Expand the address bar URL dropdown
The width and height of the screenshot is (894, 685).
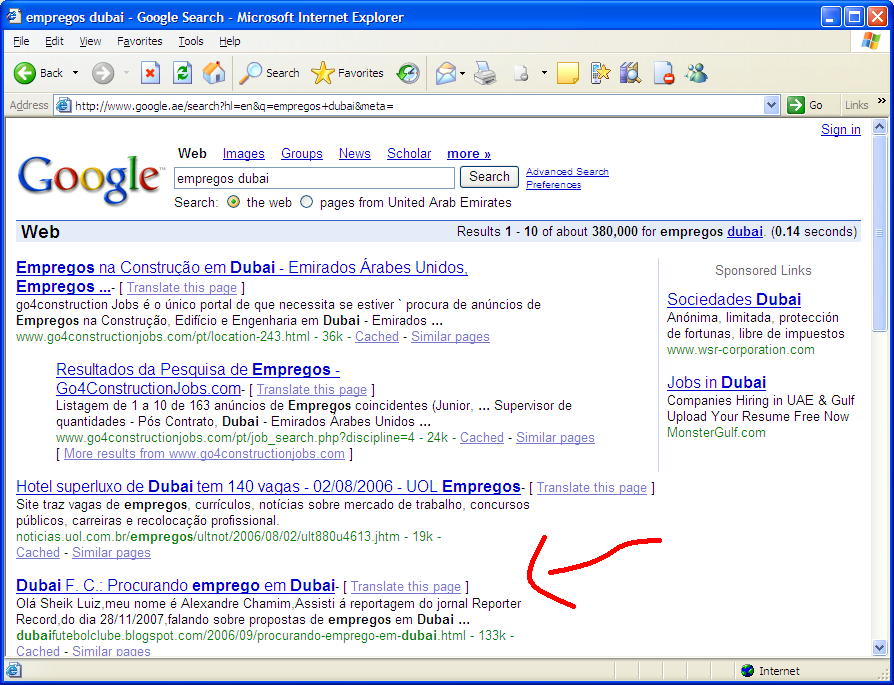(x=771, y=105)
